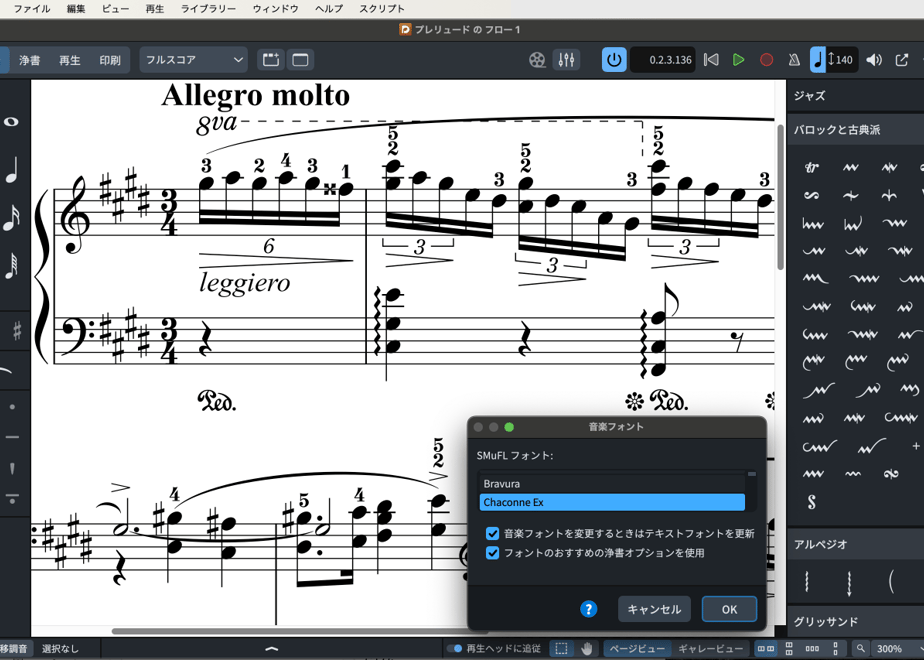924x660 pixels.
Task: Insert the trill ornament from Baroque section
Action: tap(812, 168)
